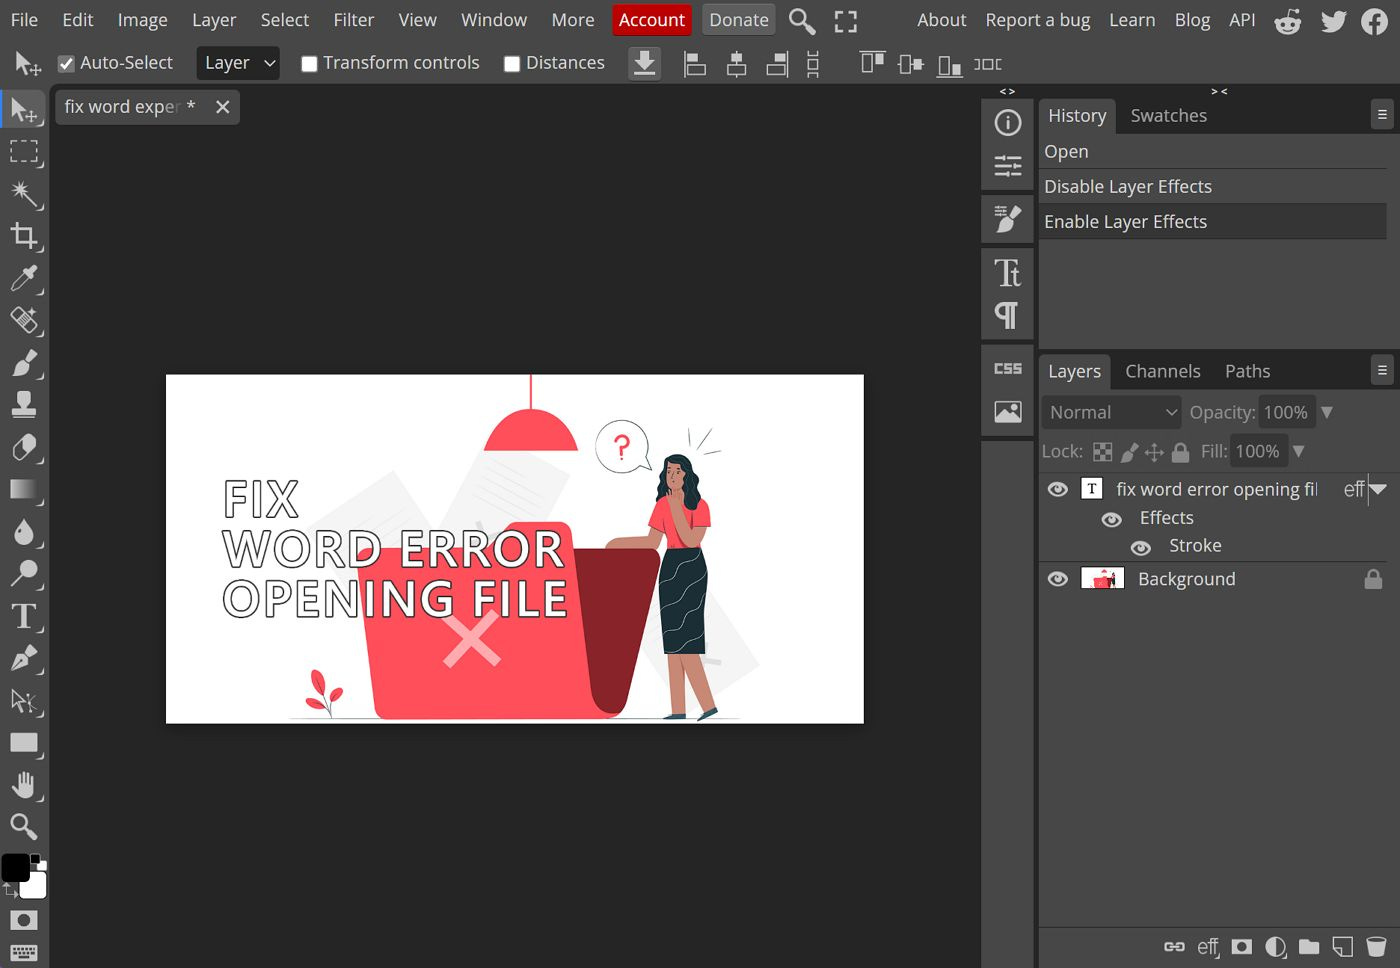Select the Brush tool
Image resolution: width=1400 pixels, height=968 pixels.
pyautogui.click(x=24, y=364)
